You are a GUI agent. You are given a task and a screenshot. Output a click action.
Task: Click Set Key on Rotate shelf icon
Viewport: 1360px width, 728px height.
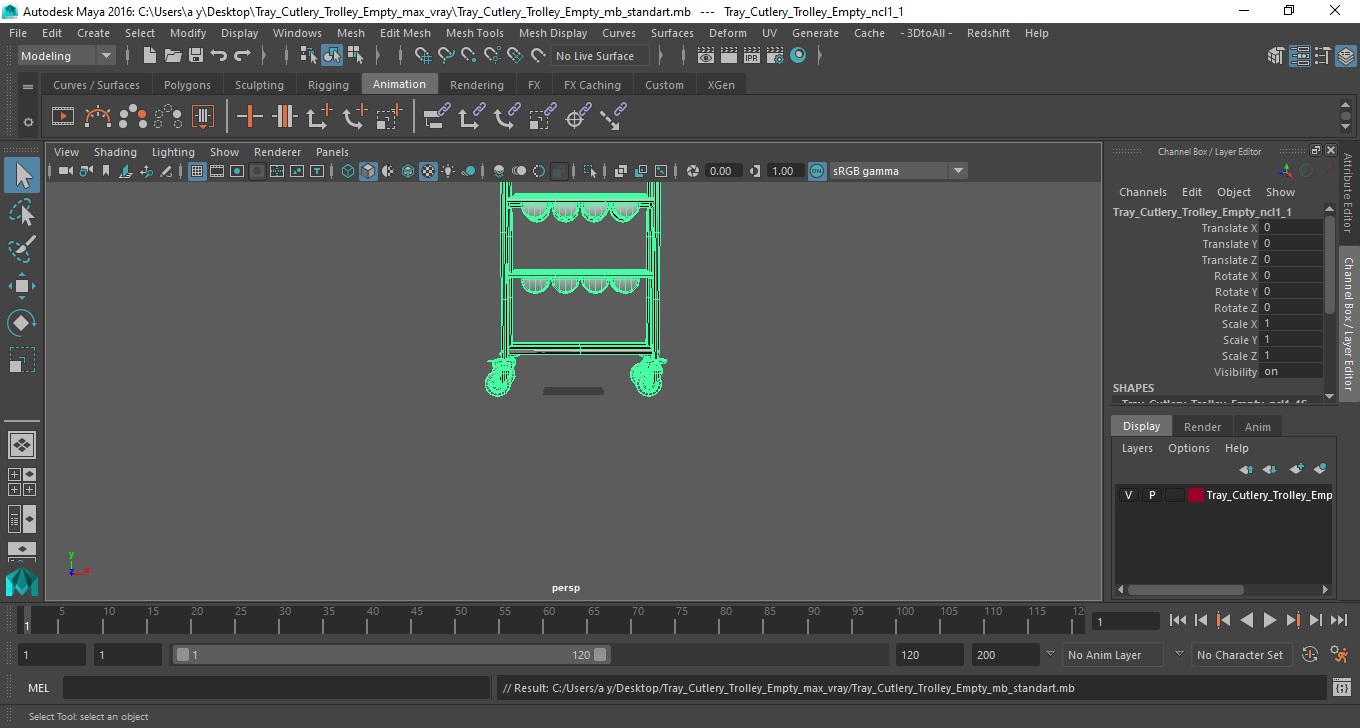[x=353, y=117]
